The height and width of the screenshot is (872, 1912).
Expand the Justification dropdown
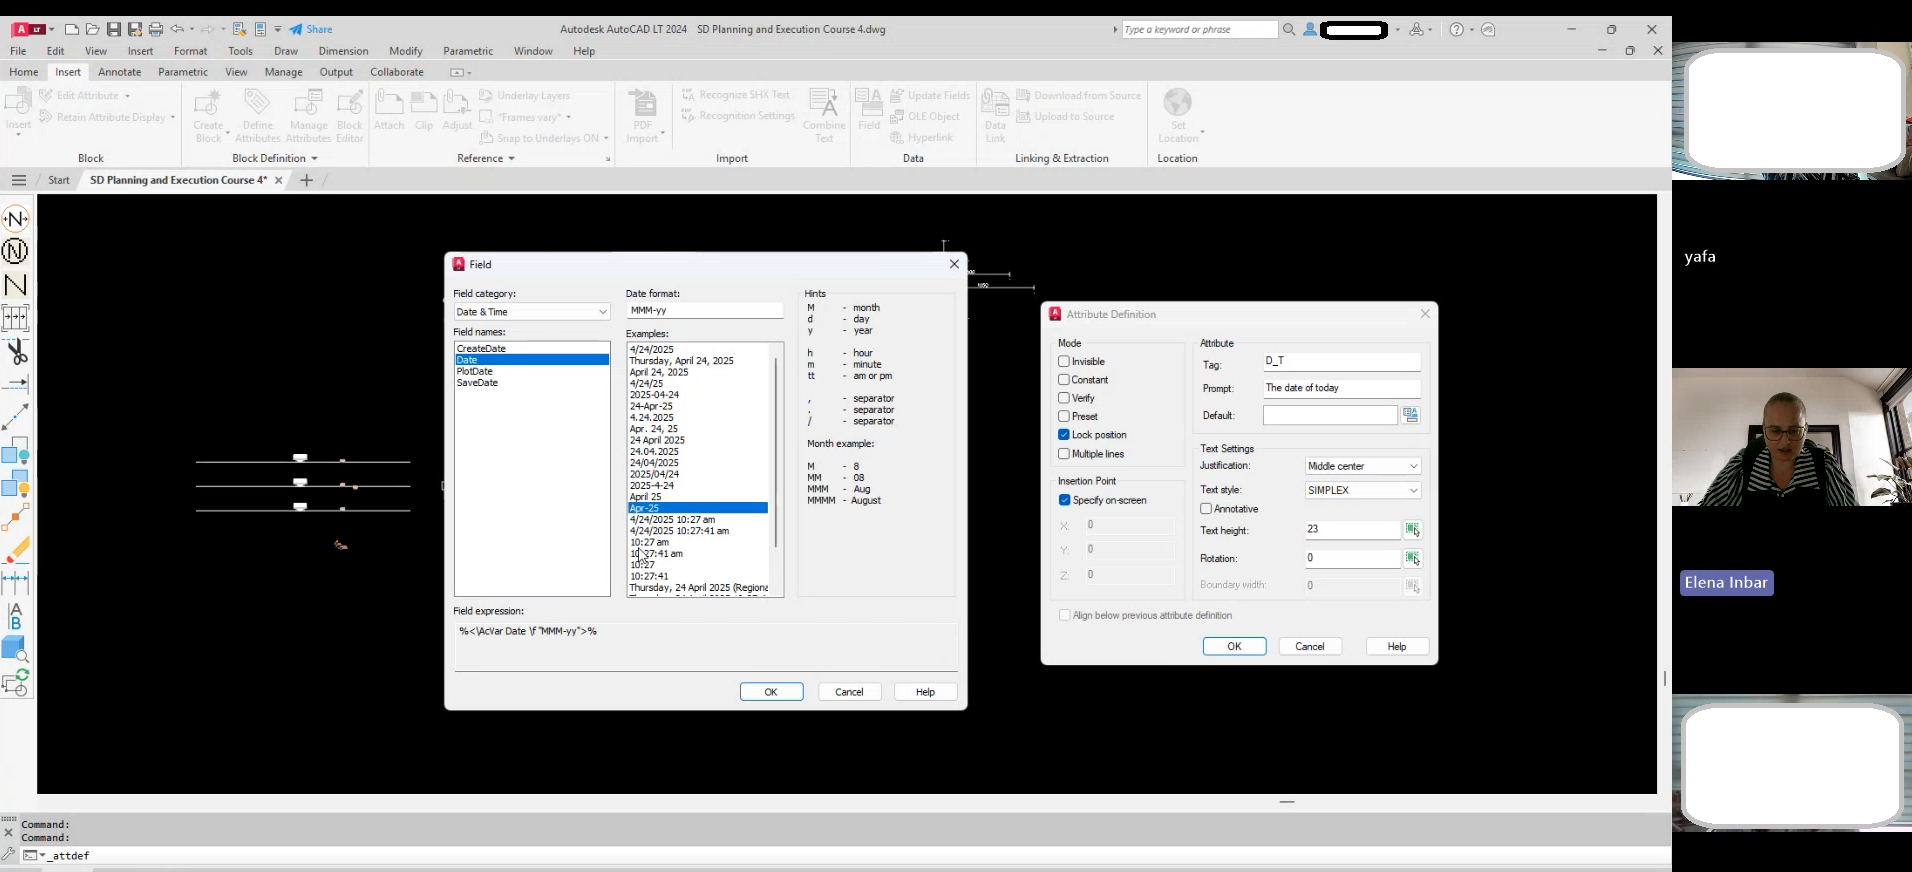pos(1362,466)
